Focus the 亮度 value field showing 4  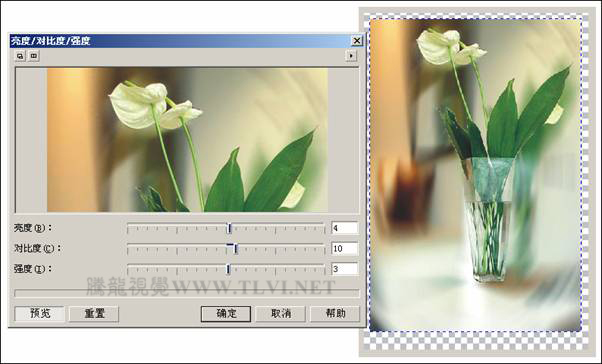345,228
